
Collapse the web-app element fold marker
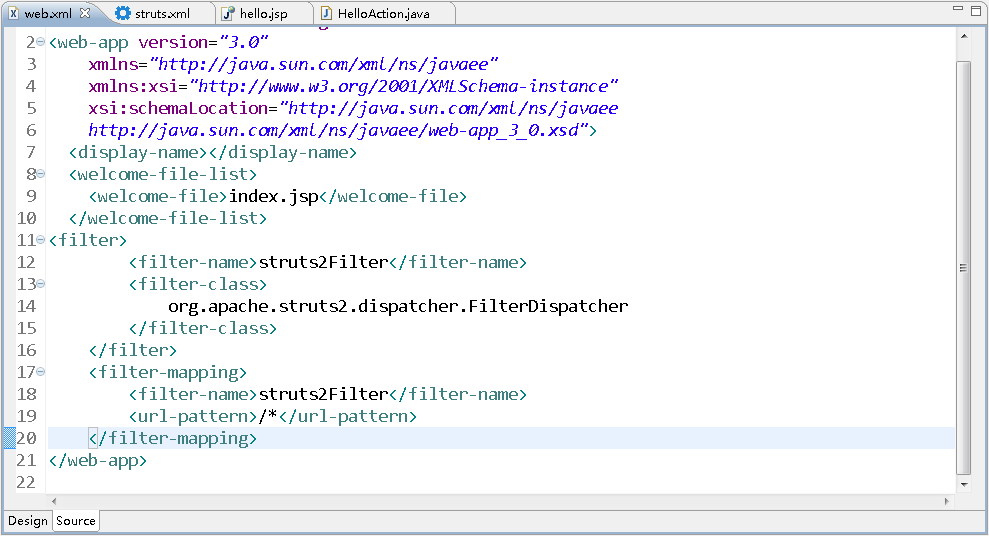coord(41,42)
